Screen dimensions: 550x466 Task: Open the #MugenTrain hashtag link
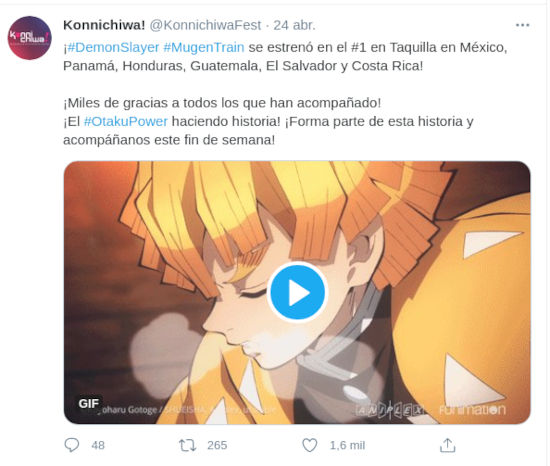[x=204, y=47]
